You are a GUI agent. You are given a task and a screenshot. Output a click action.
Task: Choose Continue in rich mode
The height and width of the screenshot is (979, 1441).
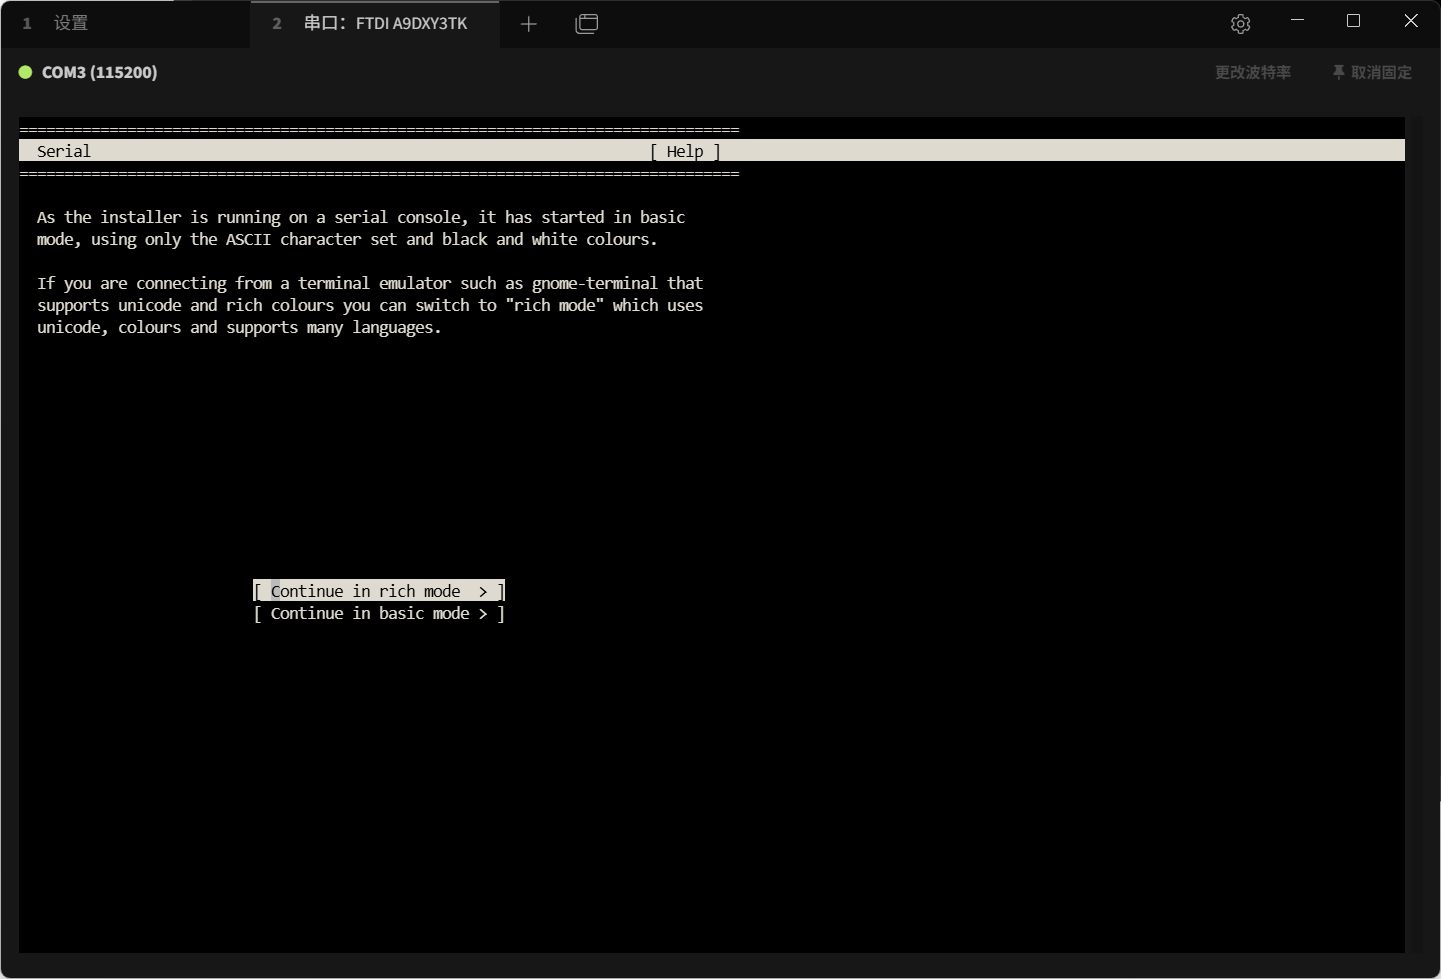[366, 591]
